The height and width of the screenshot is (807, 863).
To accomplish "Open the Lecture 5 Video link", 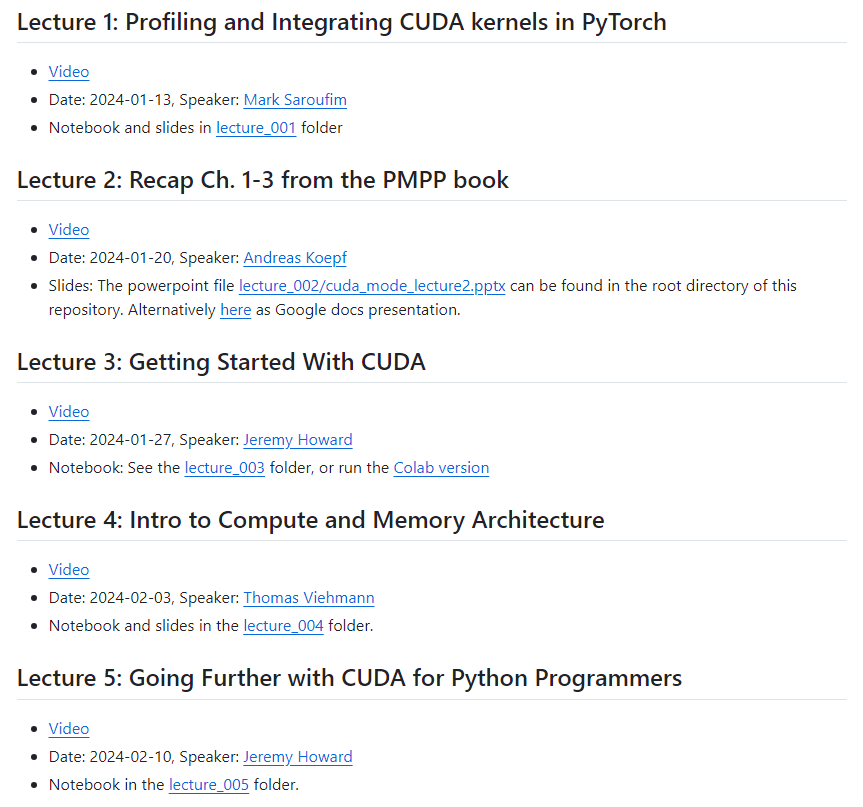I will click(x=69, y=729).
